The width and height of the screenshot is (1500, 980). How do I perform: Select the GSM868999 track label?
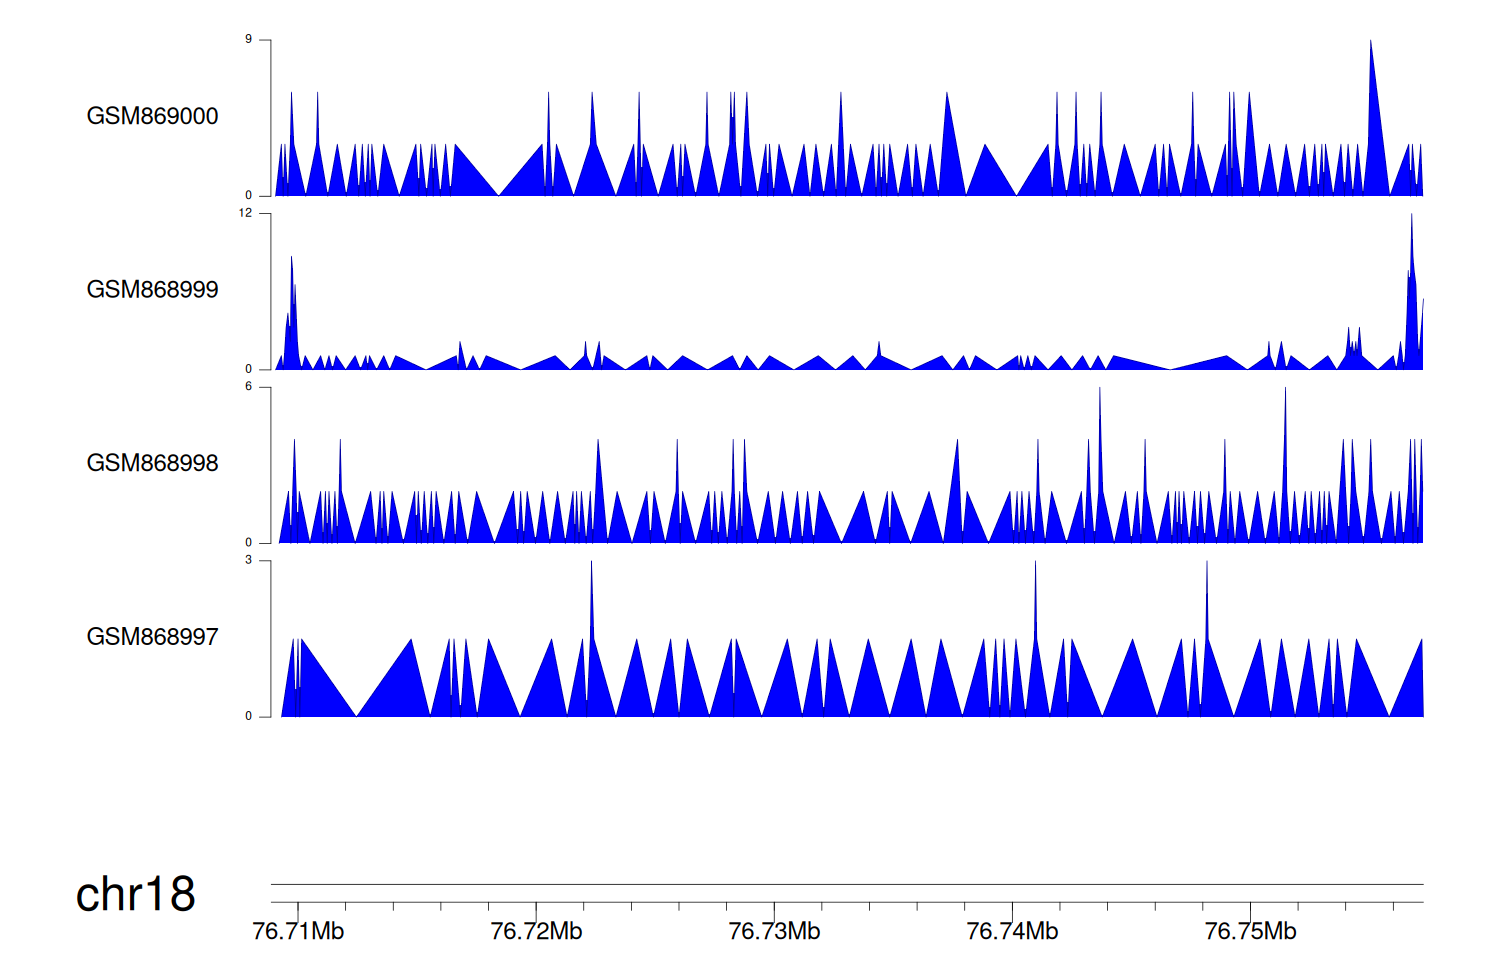pos(152,290)
